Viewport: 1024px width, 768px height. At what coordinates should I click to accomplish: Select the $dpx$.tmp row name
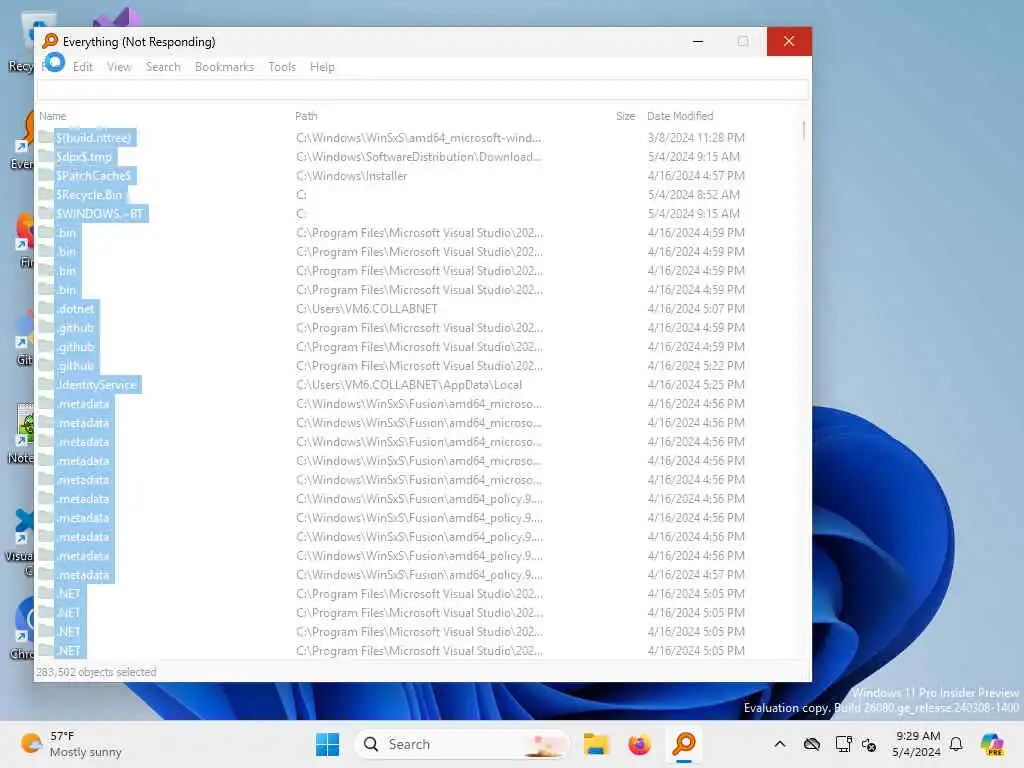click(84, 157)
